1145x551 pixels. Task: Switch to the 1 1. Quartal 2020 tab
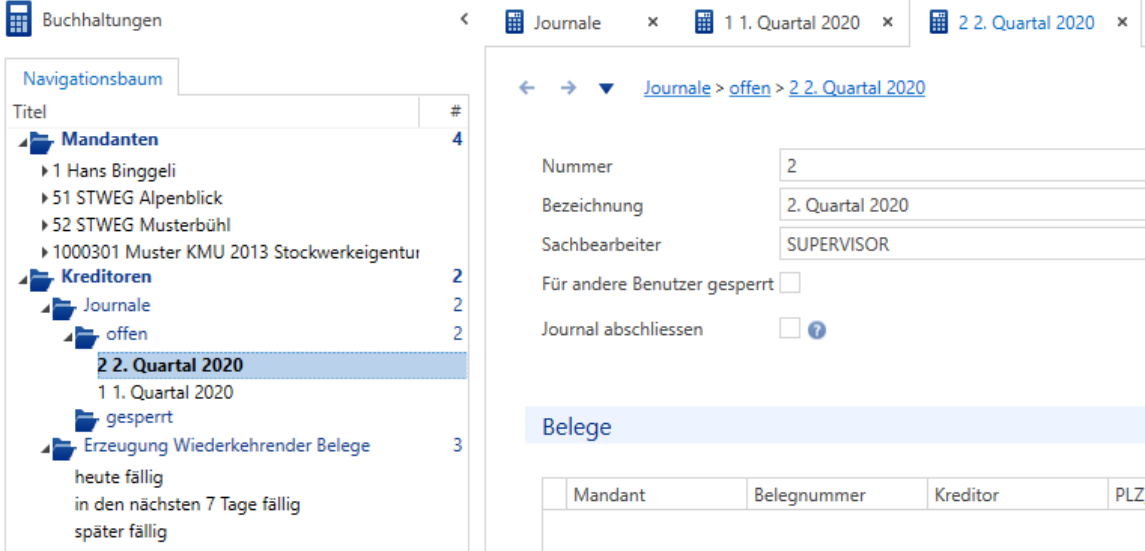coord(791,23)
